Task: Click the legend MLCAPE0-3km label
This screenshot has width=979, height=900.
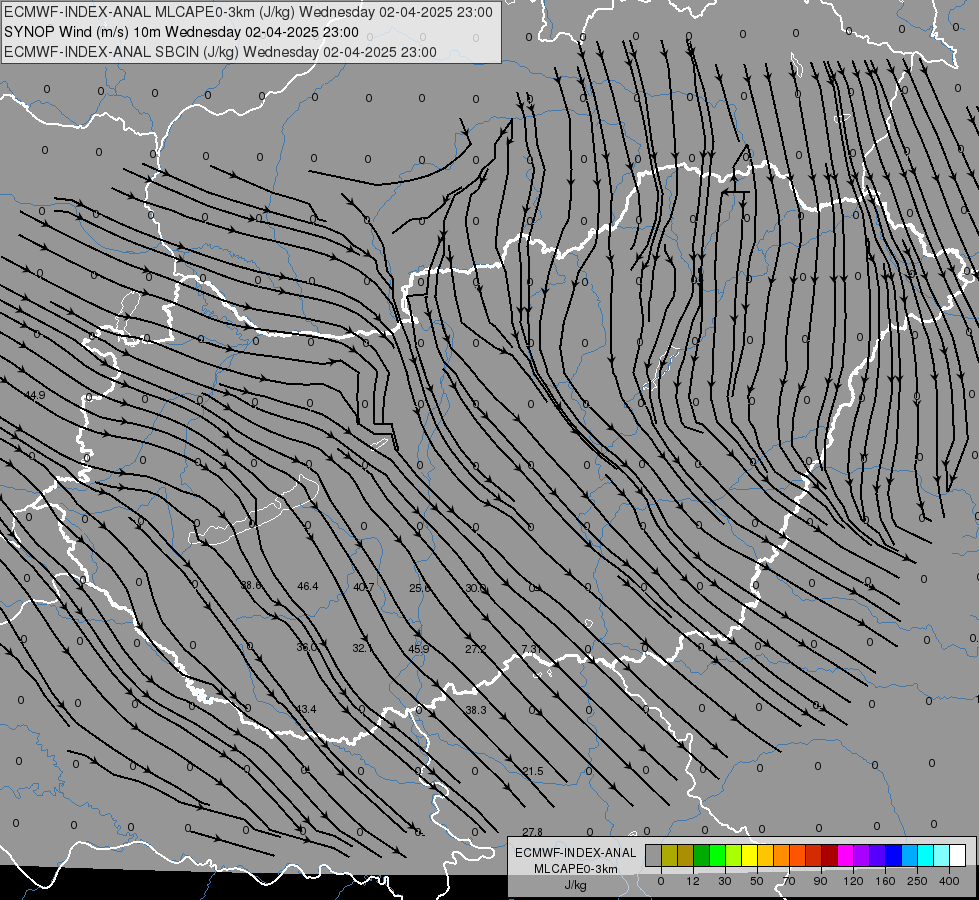Action: 576,869
